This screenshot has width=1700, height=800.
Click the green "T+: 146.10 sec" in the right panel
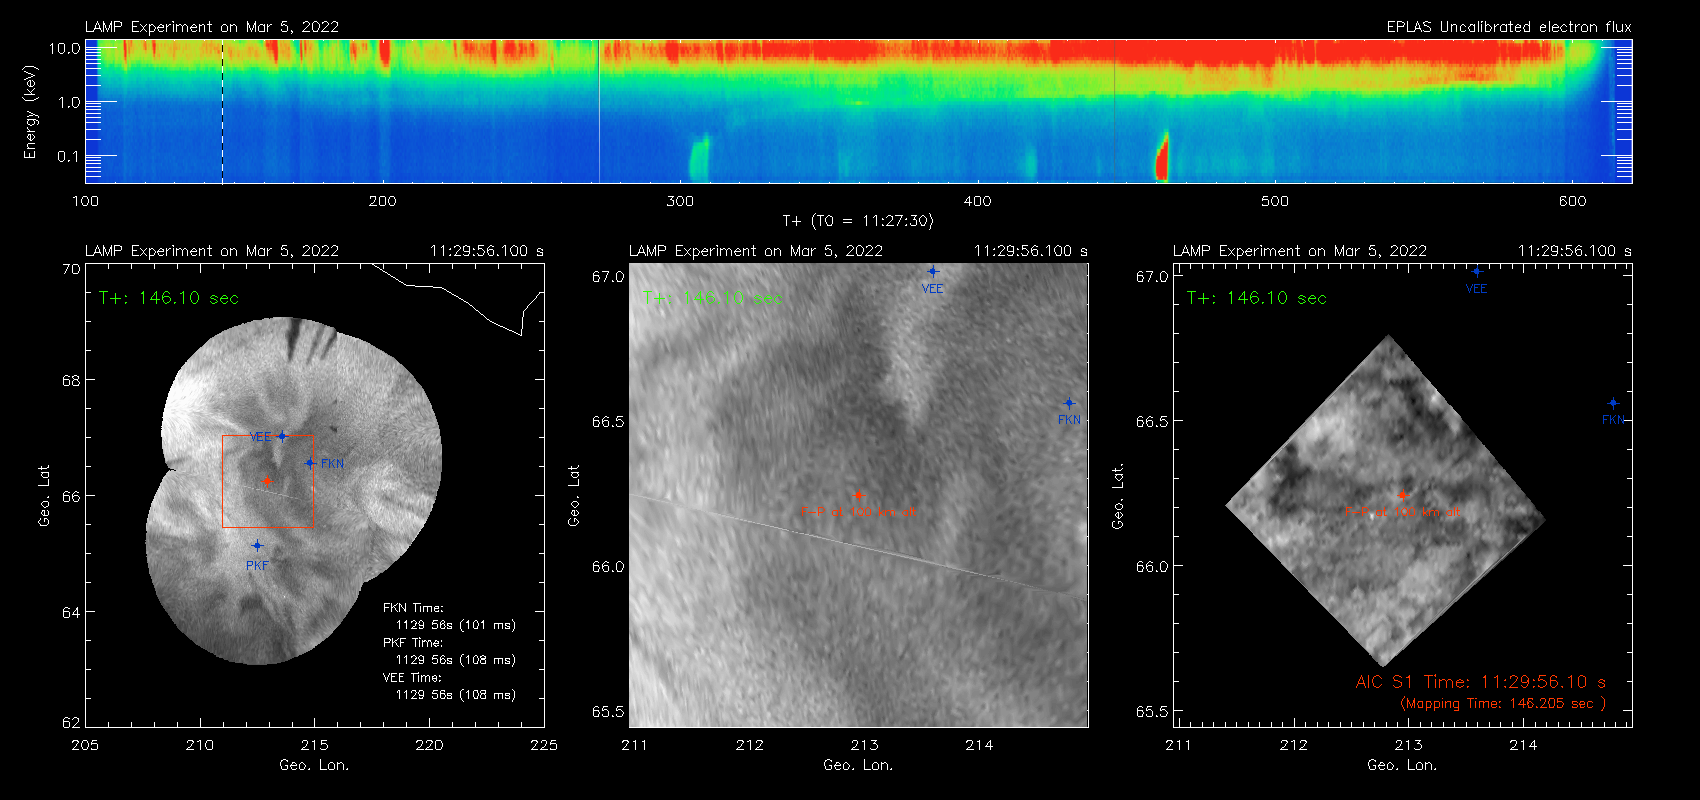pyautogui.click(x=1257, y=298)
